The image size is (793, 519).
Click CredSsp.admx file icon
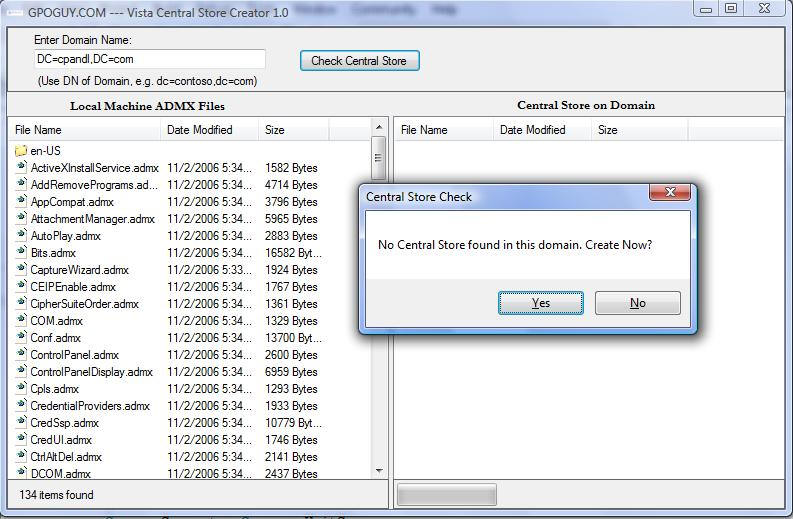coord(21,422)
